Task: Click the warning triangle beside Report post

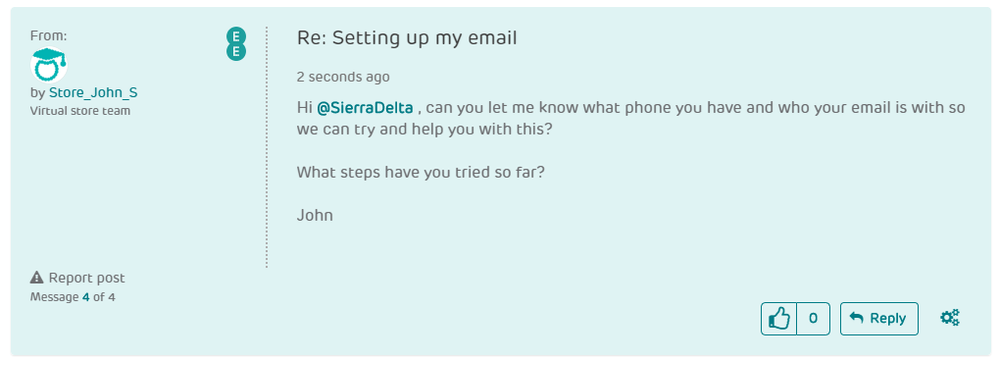Action: point(37,277)
